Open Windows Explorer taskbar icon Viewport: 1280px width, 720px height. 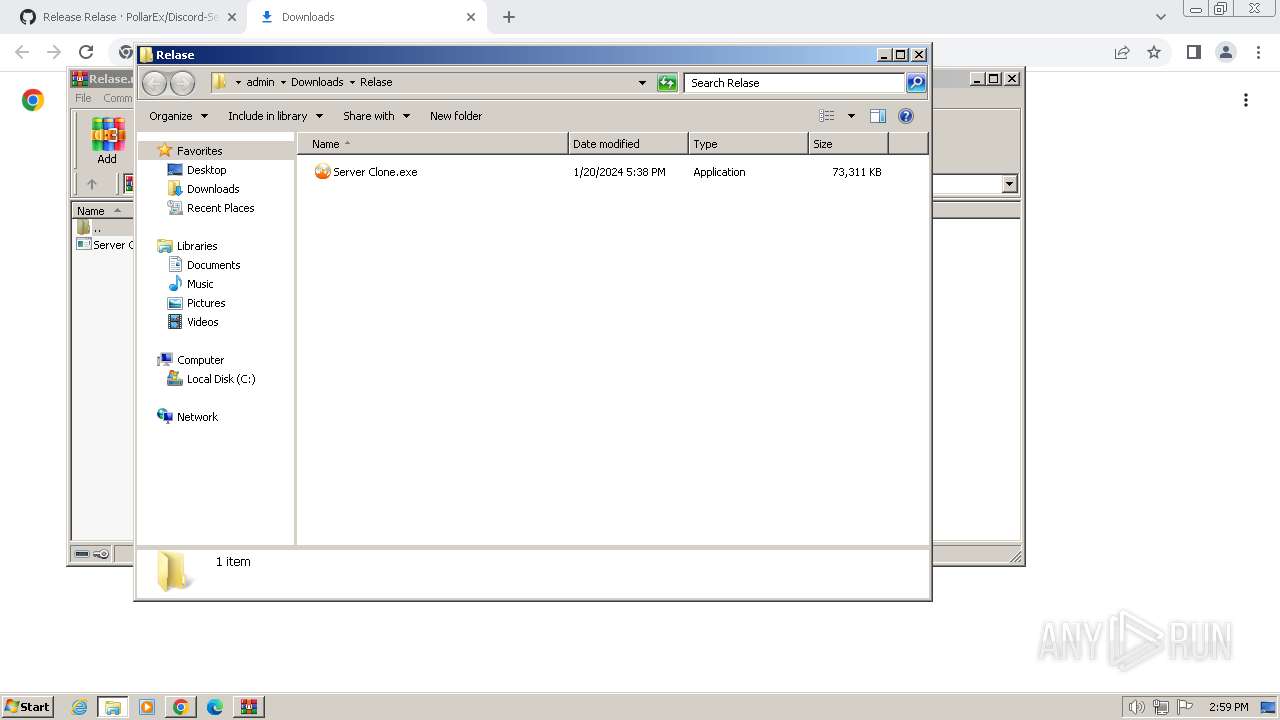[113, 707]
